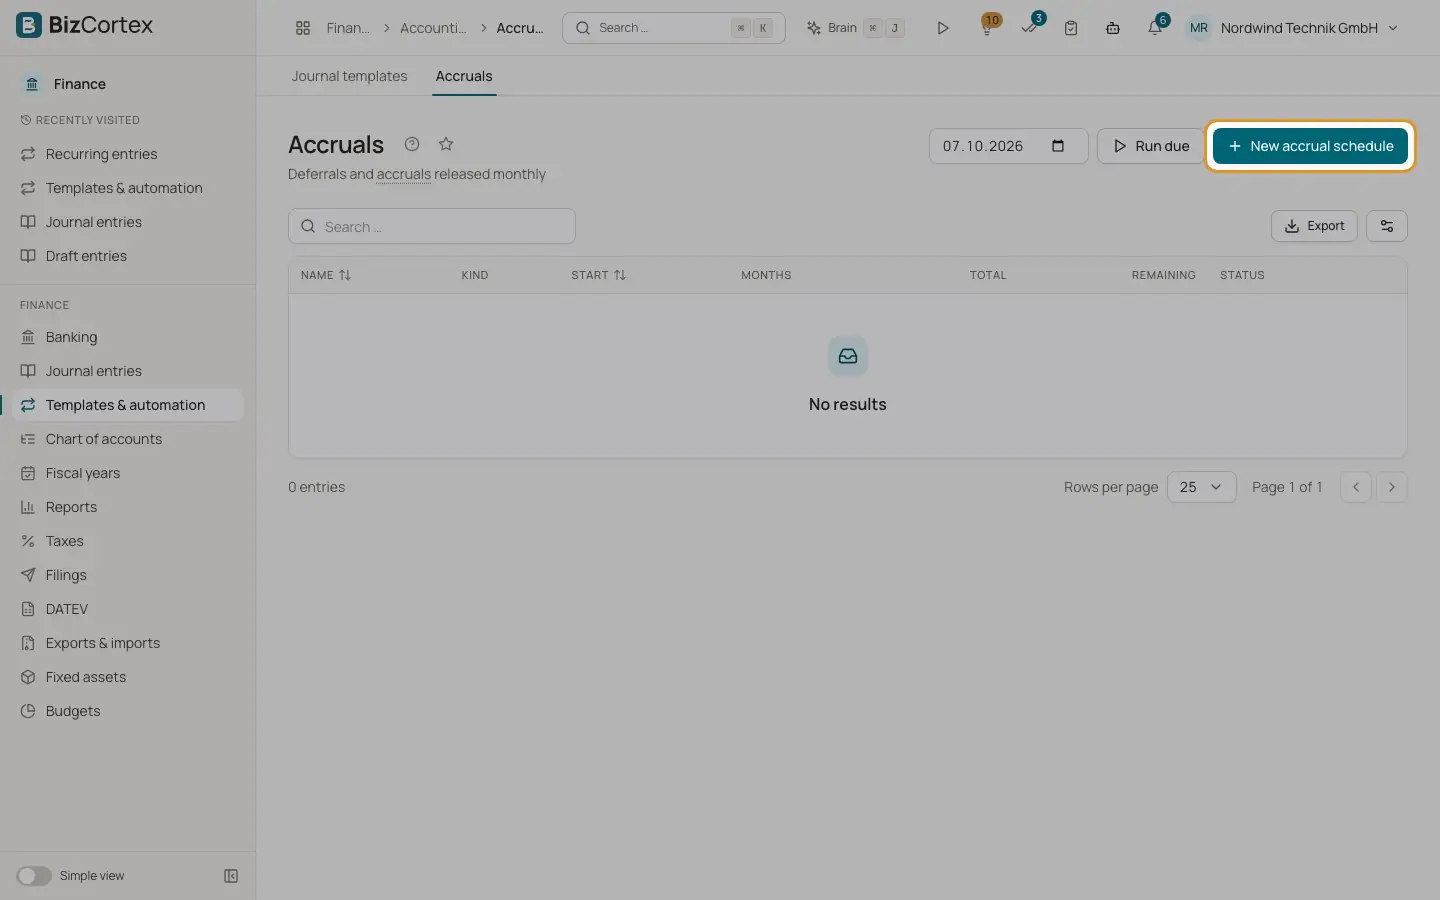Open Banking in sidebar
Screen dimensions: 1440x900
pos(128,337)
